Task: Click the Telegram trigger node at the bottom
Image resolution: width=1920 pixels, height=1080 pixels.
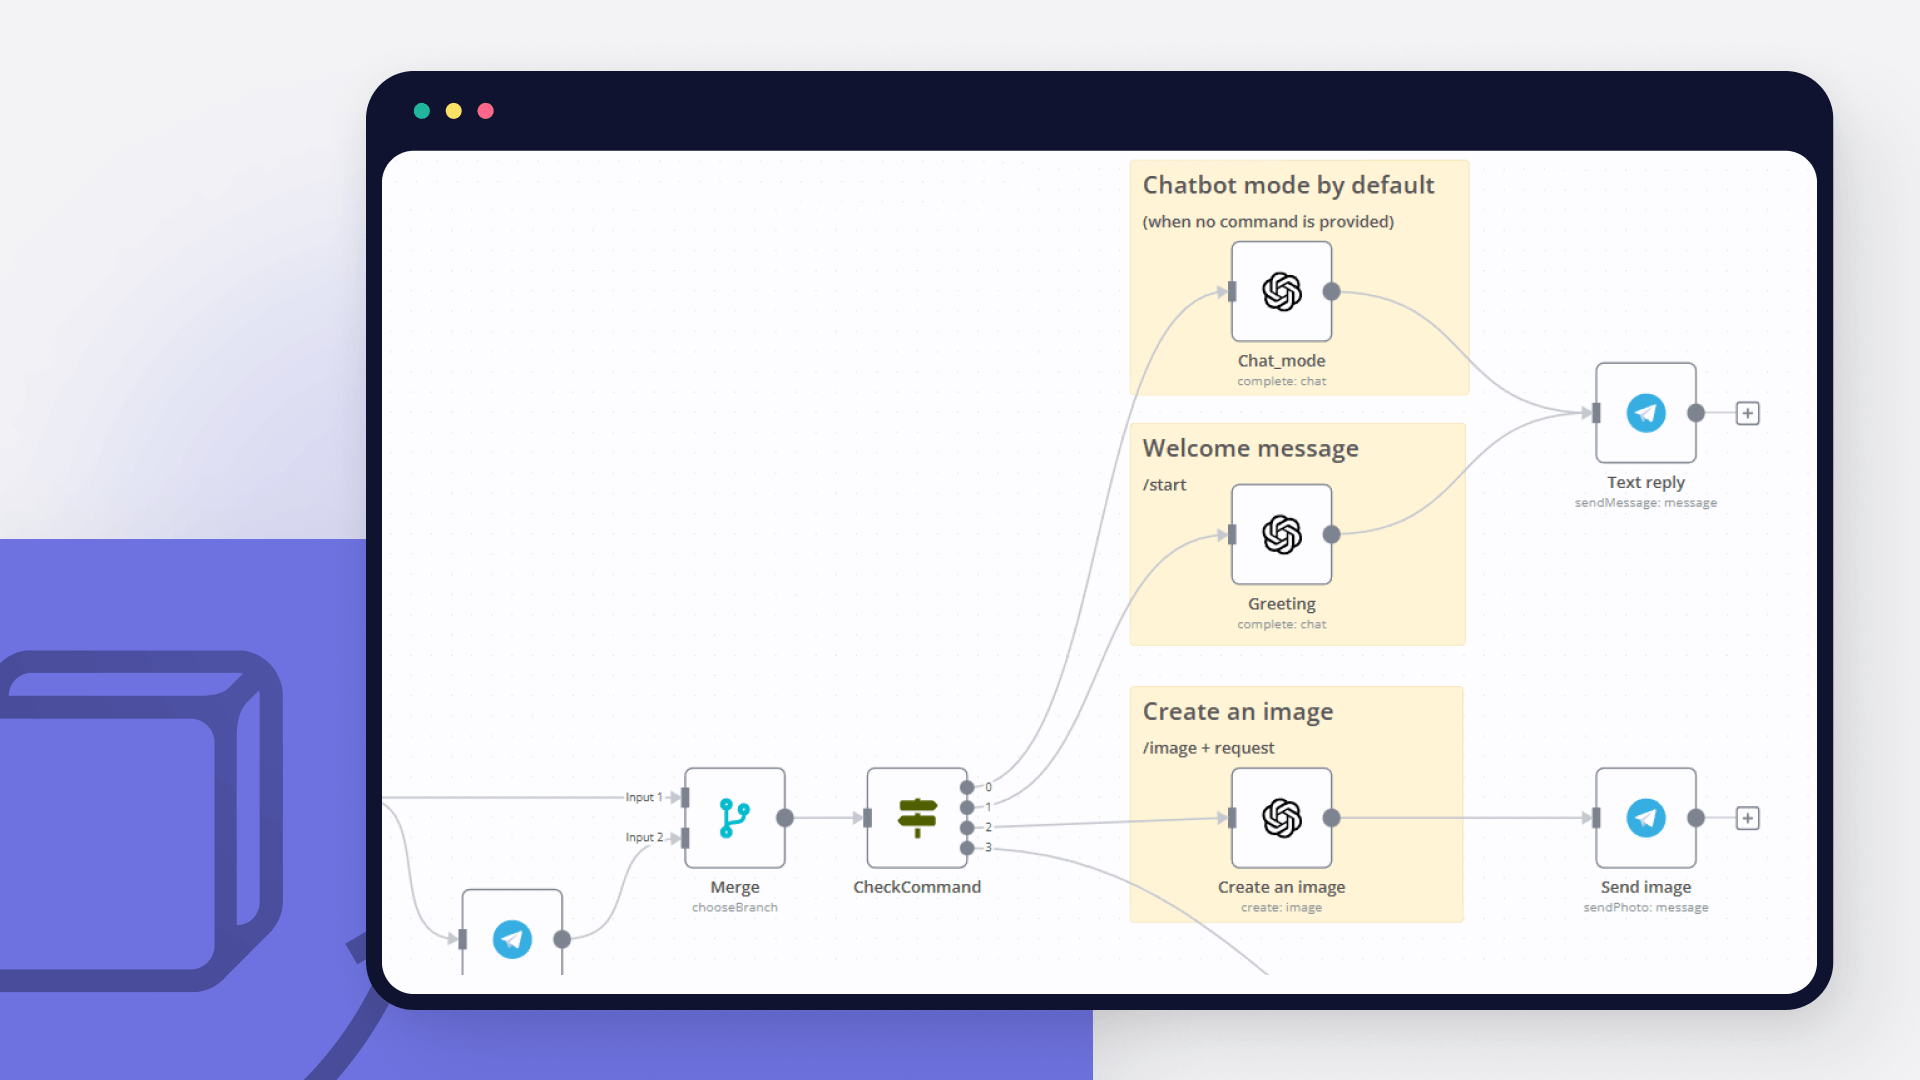Action: click(x=511, y=939)
